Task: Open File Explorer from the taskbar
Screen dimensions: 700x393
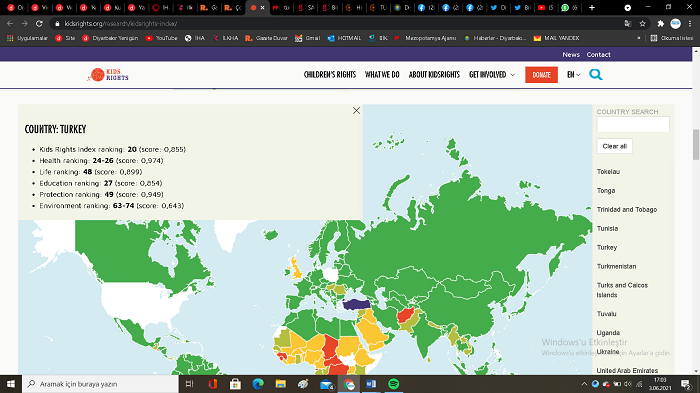Action: point(280,384)
